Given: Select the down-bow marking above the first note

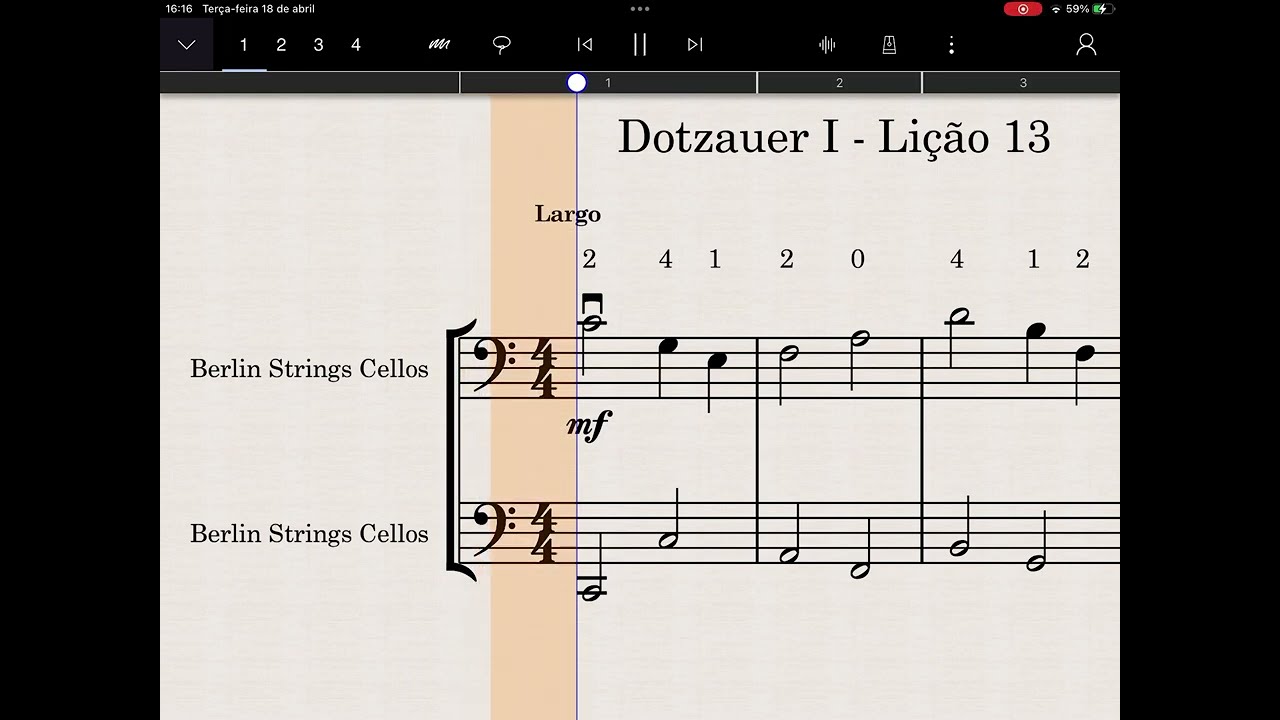Looking at the screenshot, I should click(592, 303).
